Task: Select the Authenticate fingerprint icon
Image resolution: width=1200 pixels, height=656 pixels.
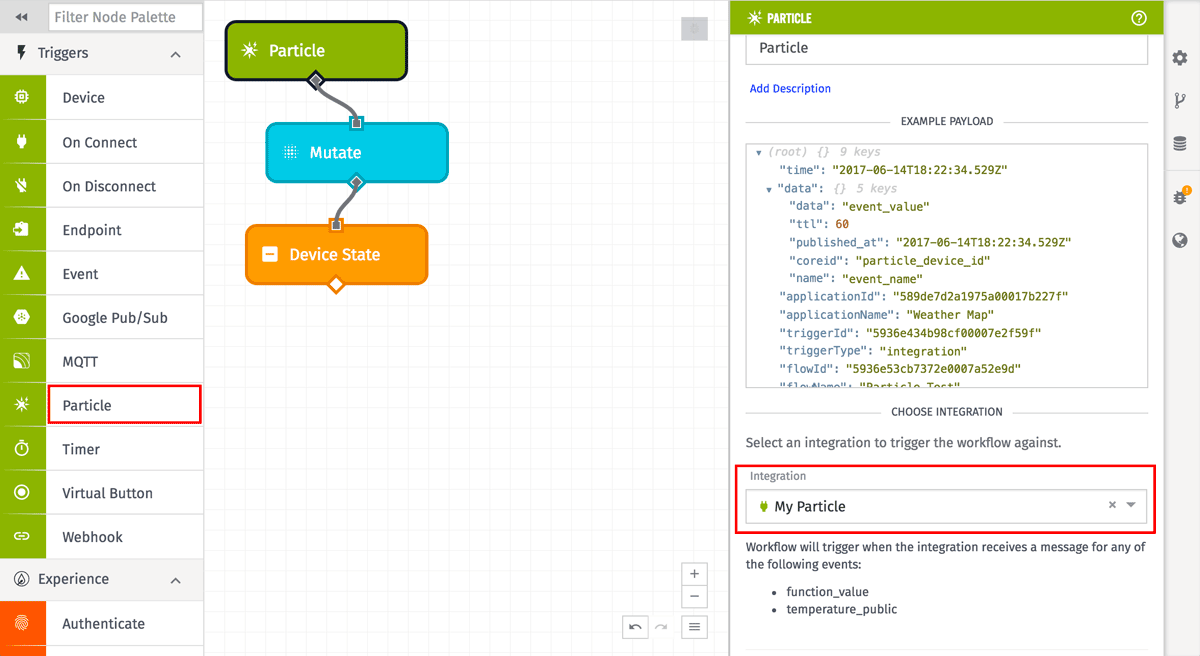Action: (x=22, y=623)
